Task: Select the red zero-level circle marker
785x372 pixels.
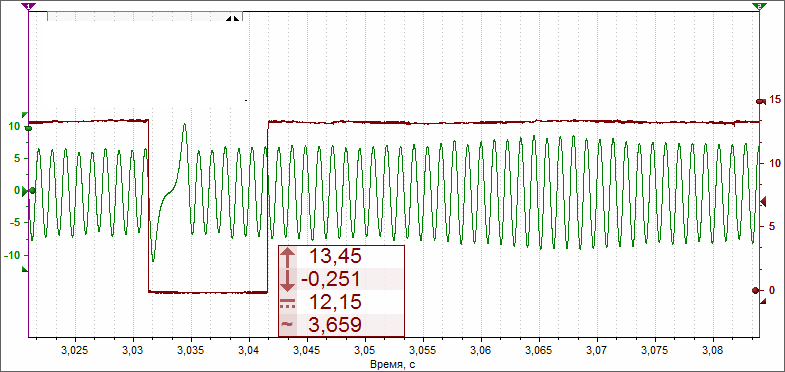Action: tap(755, 290)
